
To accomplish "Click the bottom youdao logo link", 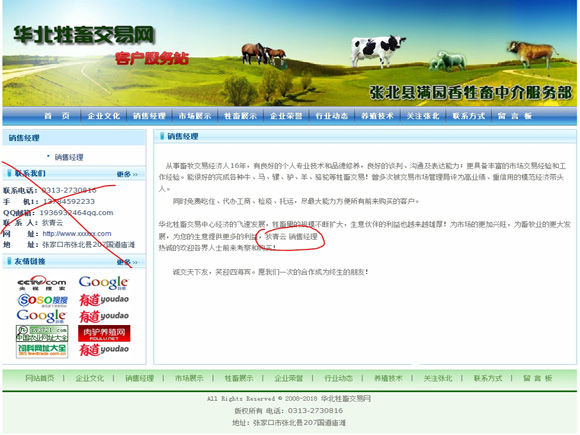I will point(104,350).
